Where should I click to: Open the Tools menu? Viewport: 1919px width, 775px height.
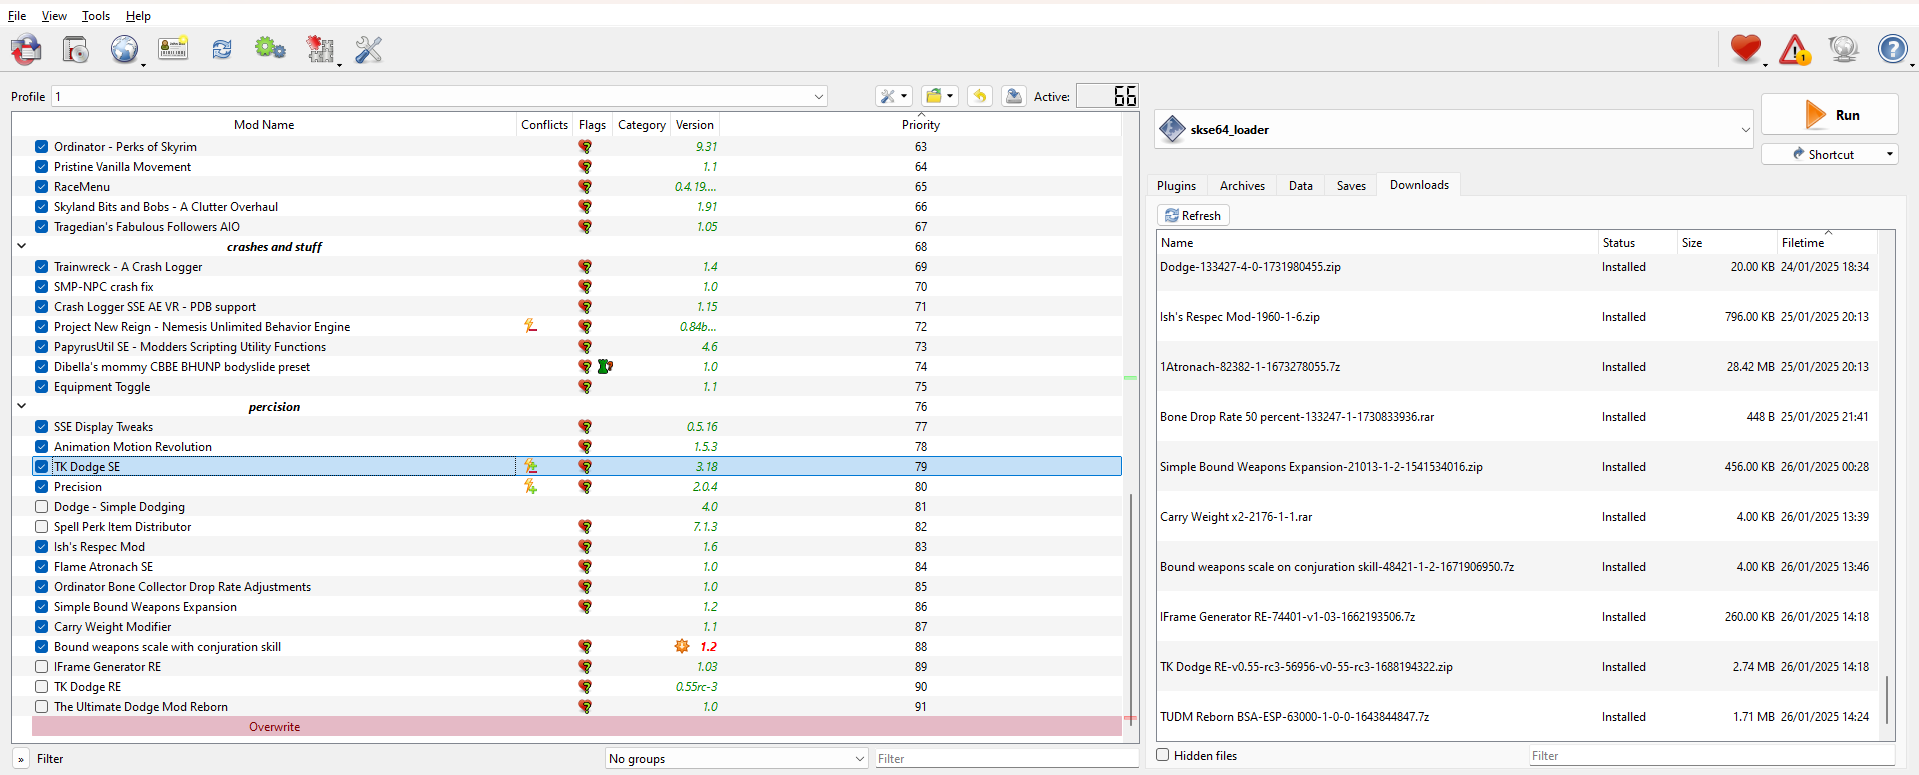(x=96, y=16)
